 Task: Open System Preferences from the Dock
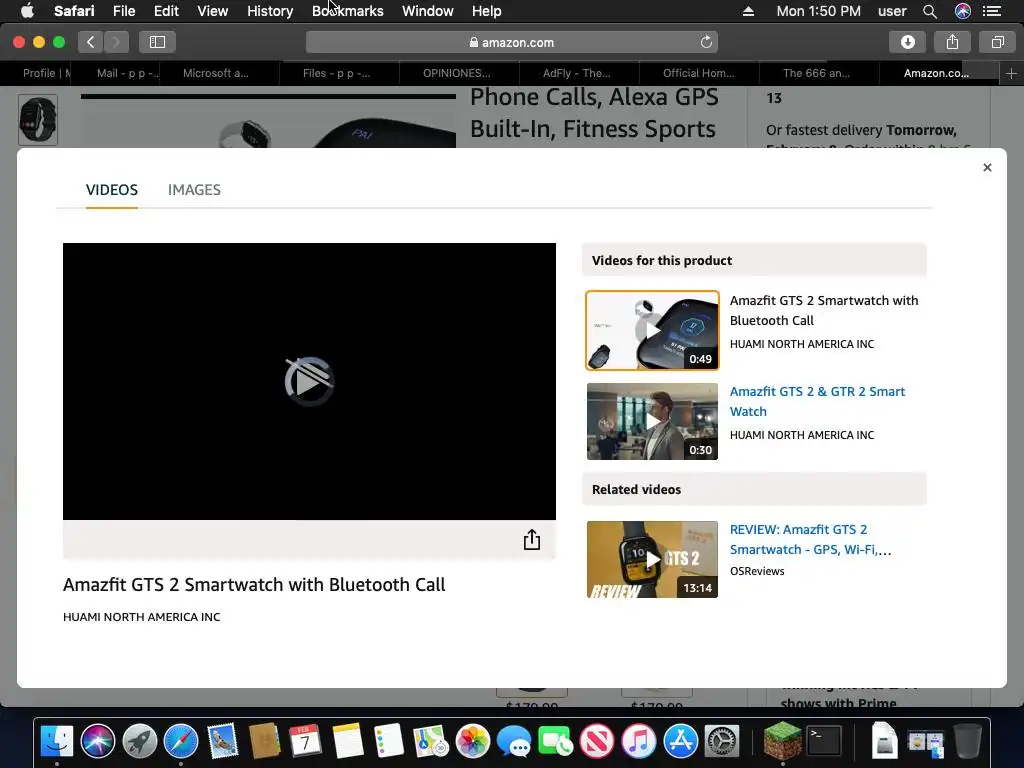coord(722,741)
